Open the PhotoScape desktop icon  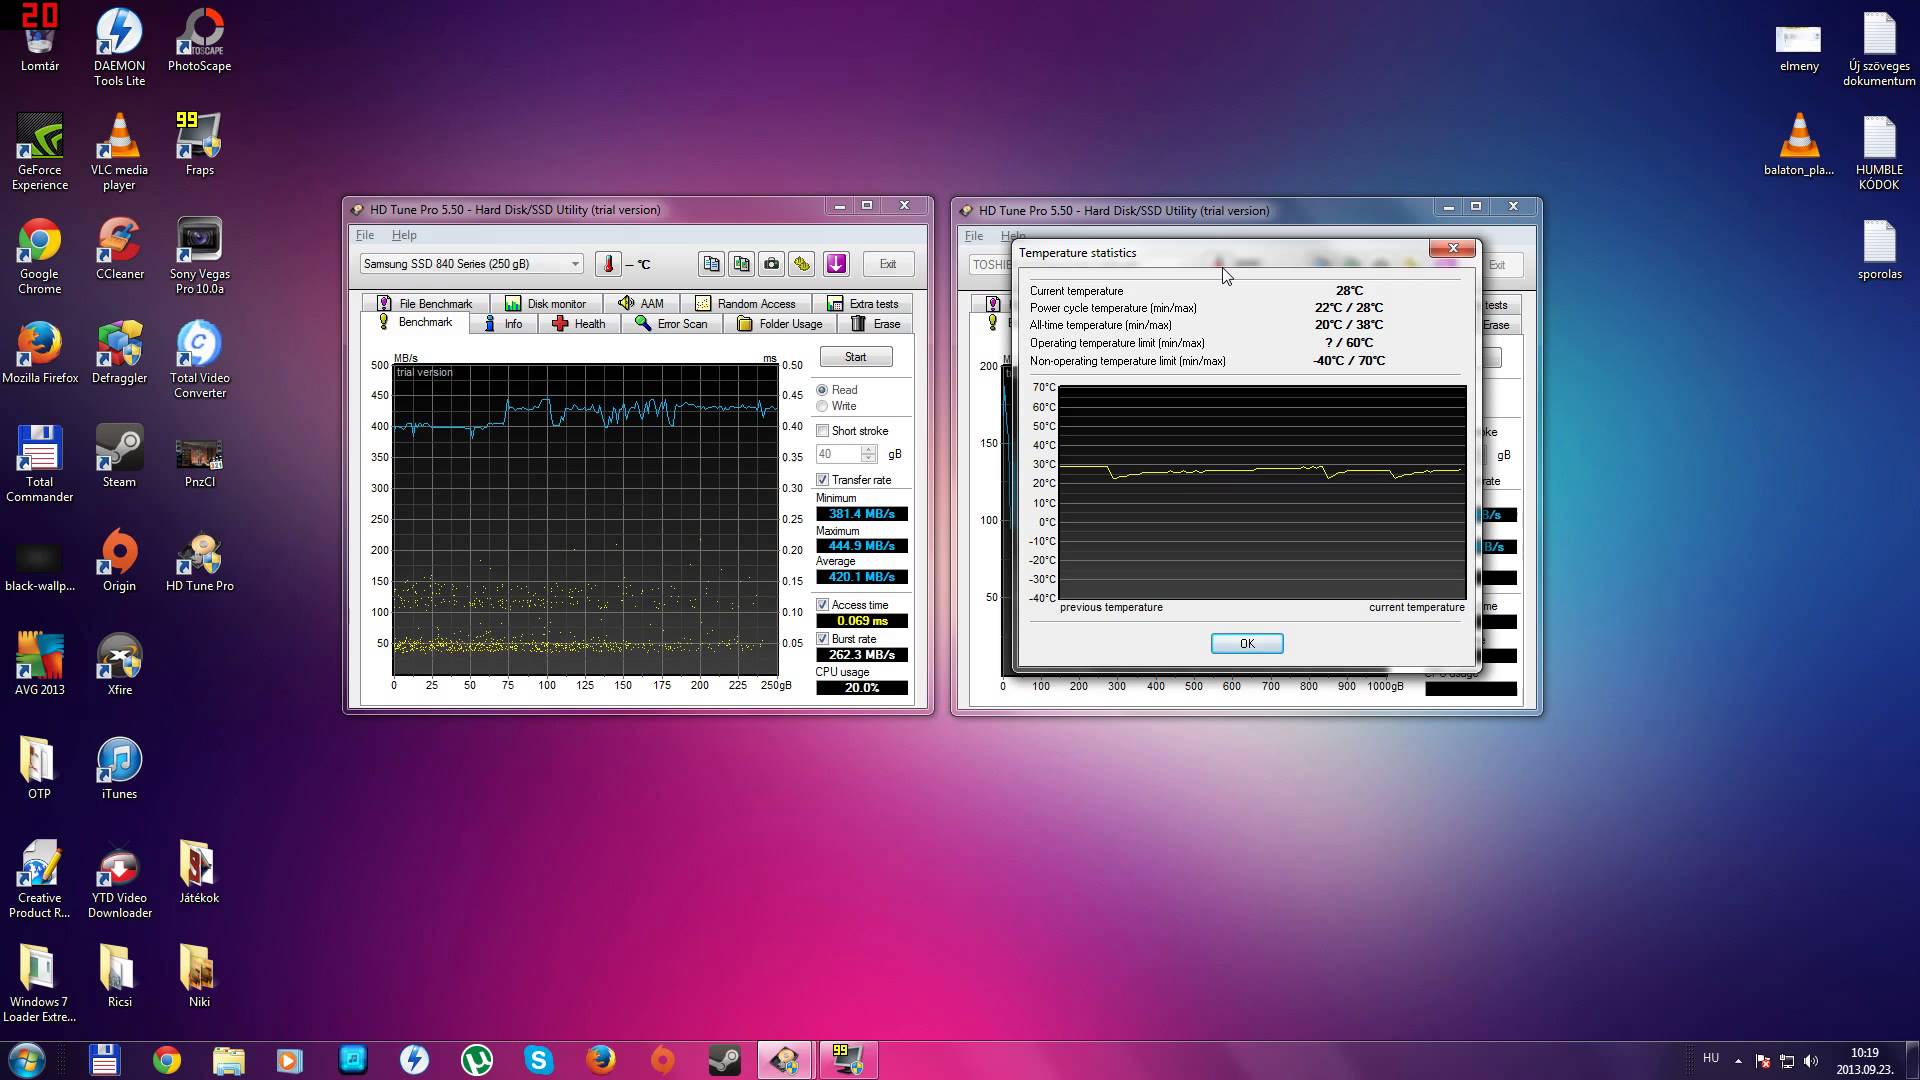[x=199, y=40]
